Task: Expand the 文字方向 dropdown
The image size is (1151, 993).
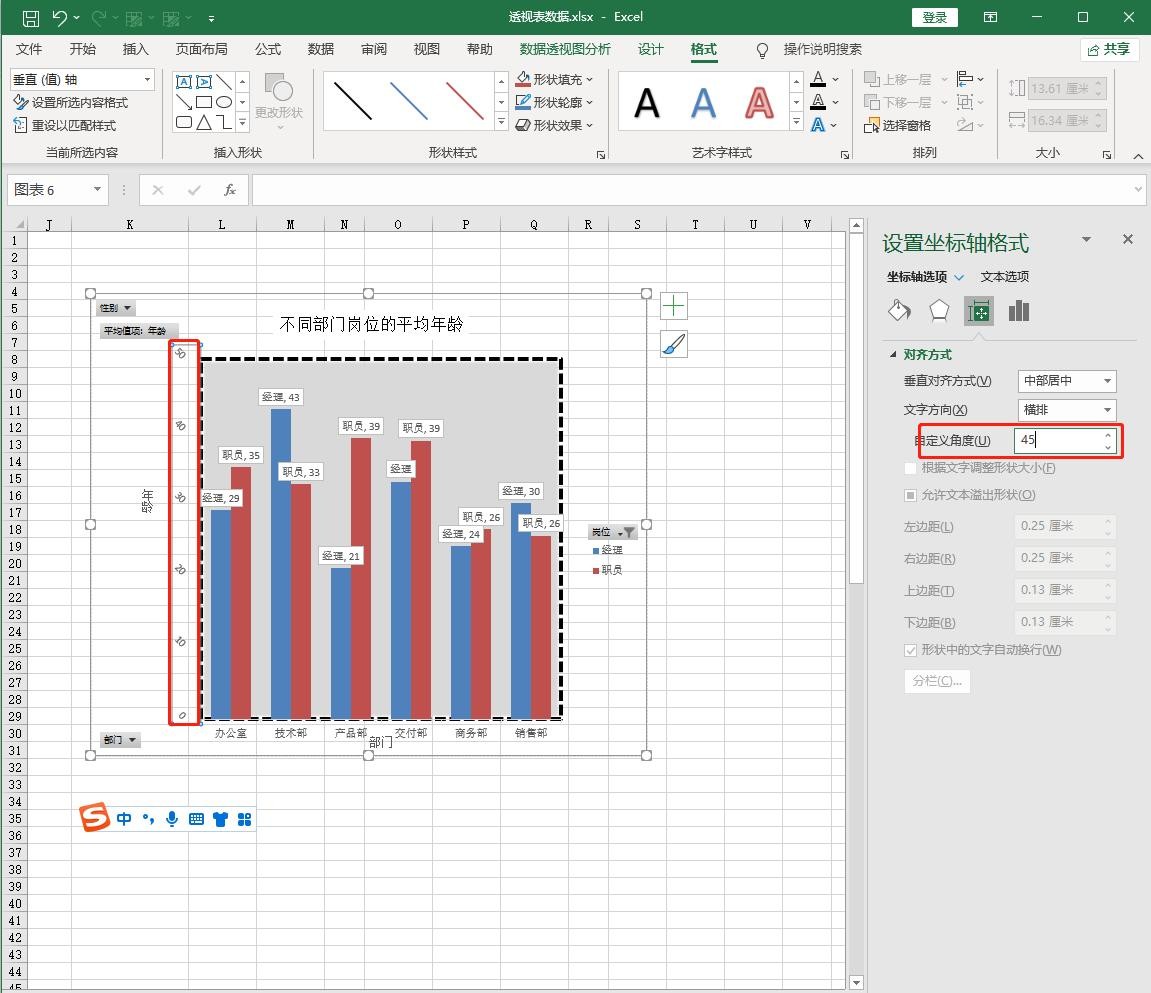Action: tap(1066, 410)
